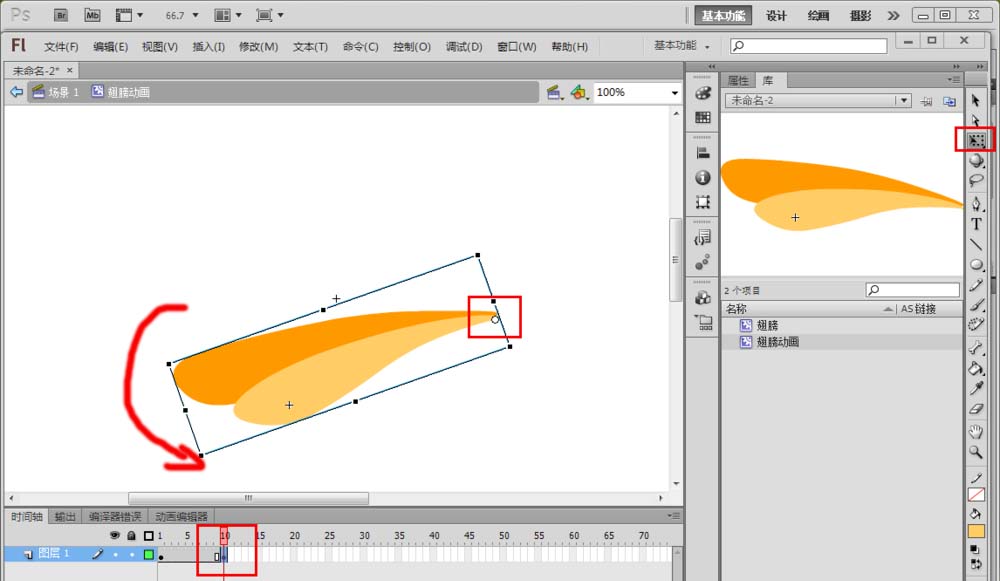Select the Zoom magnifier tool
Image resolution: width=1000 pixels, height=581 pixels.
(976, 452)
